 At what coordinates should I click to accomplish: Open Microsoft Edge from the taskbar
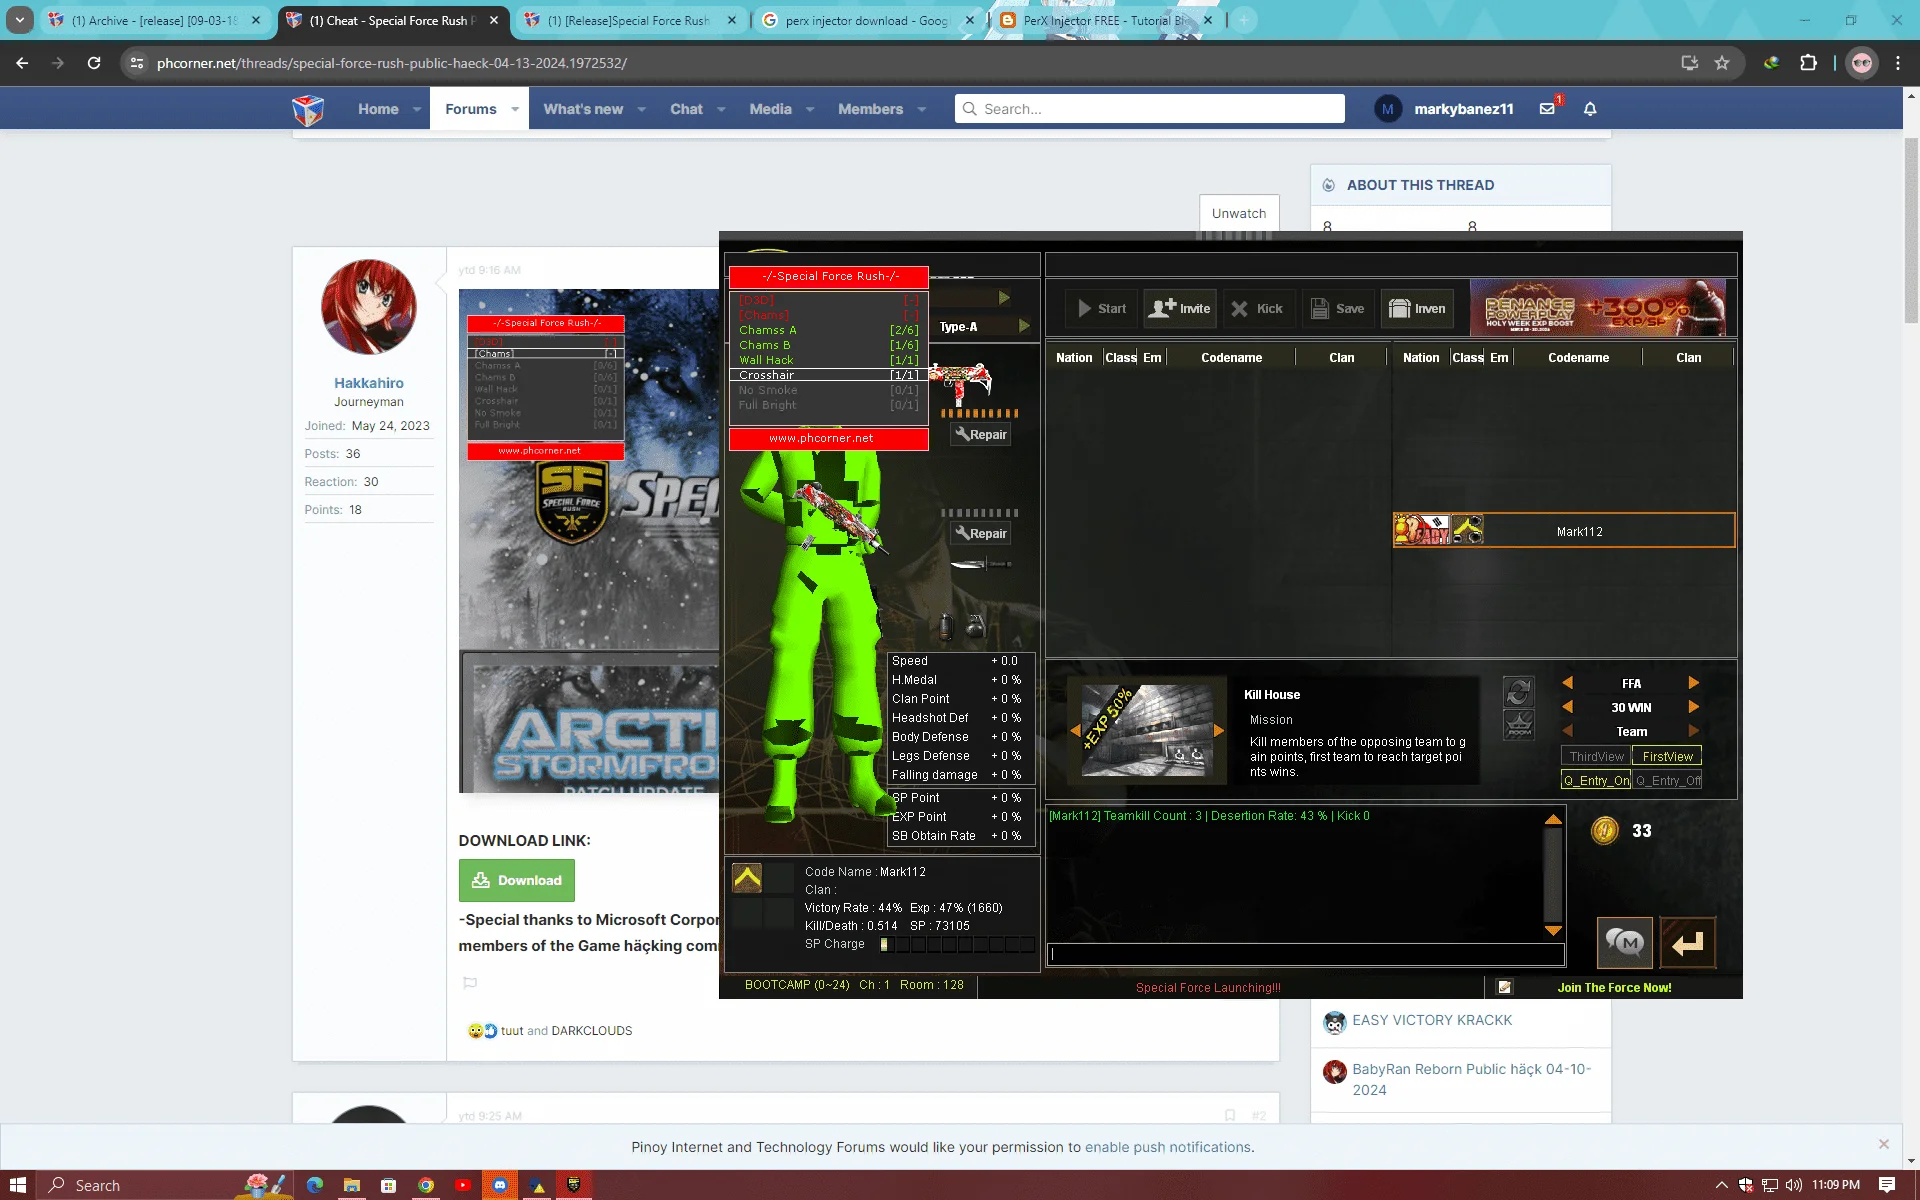pyautogui.click(x=315, y=1185)
